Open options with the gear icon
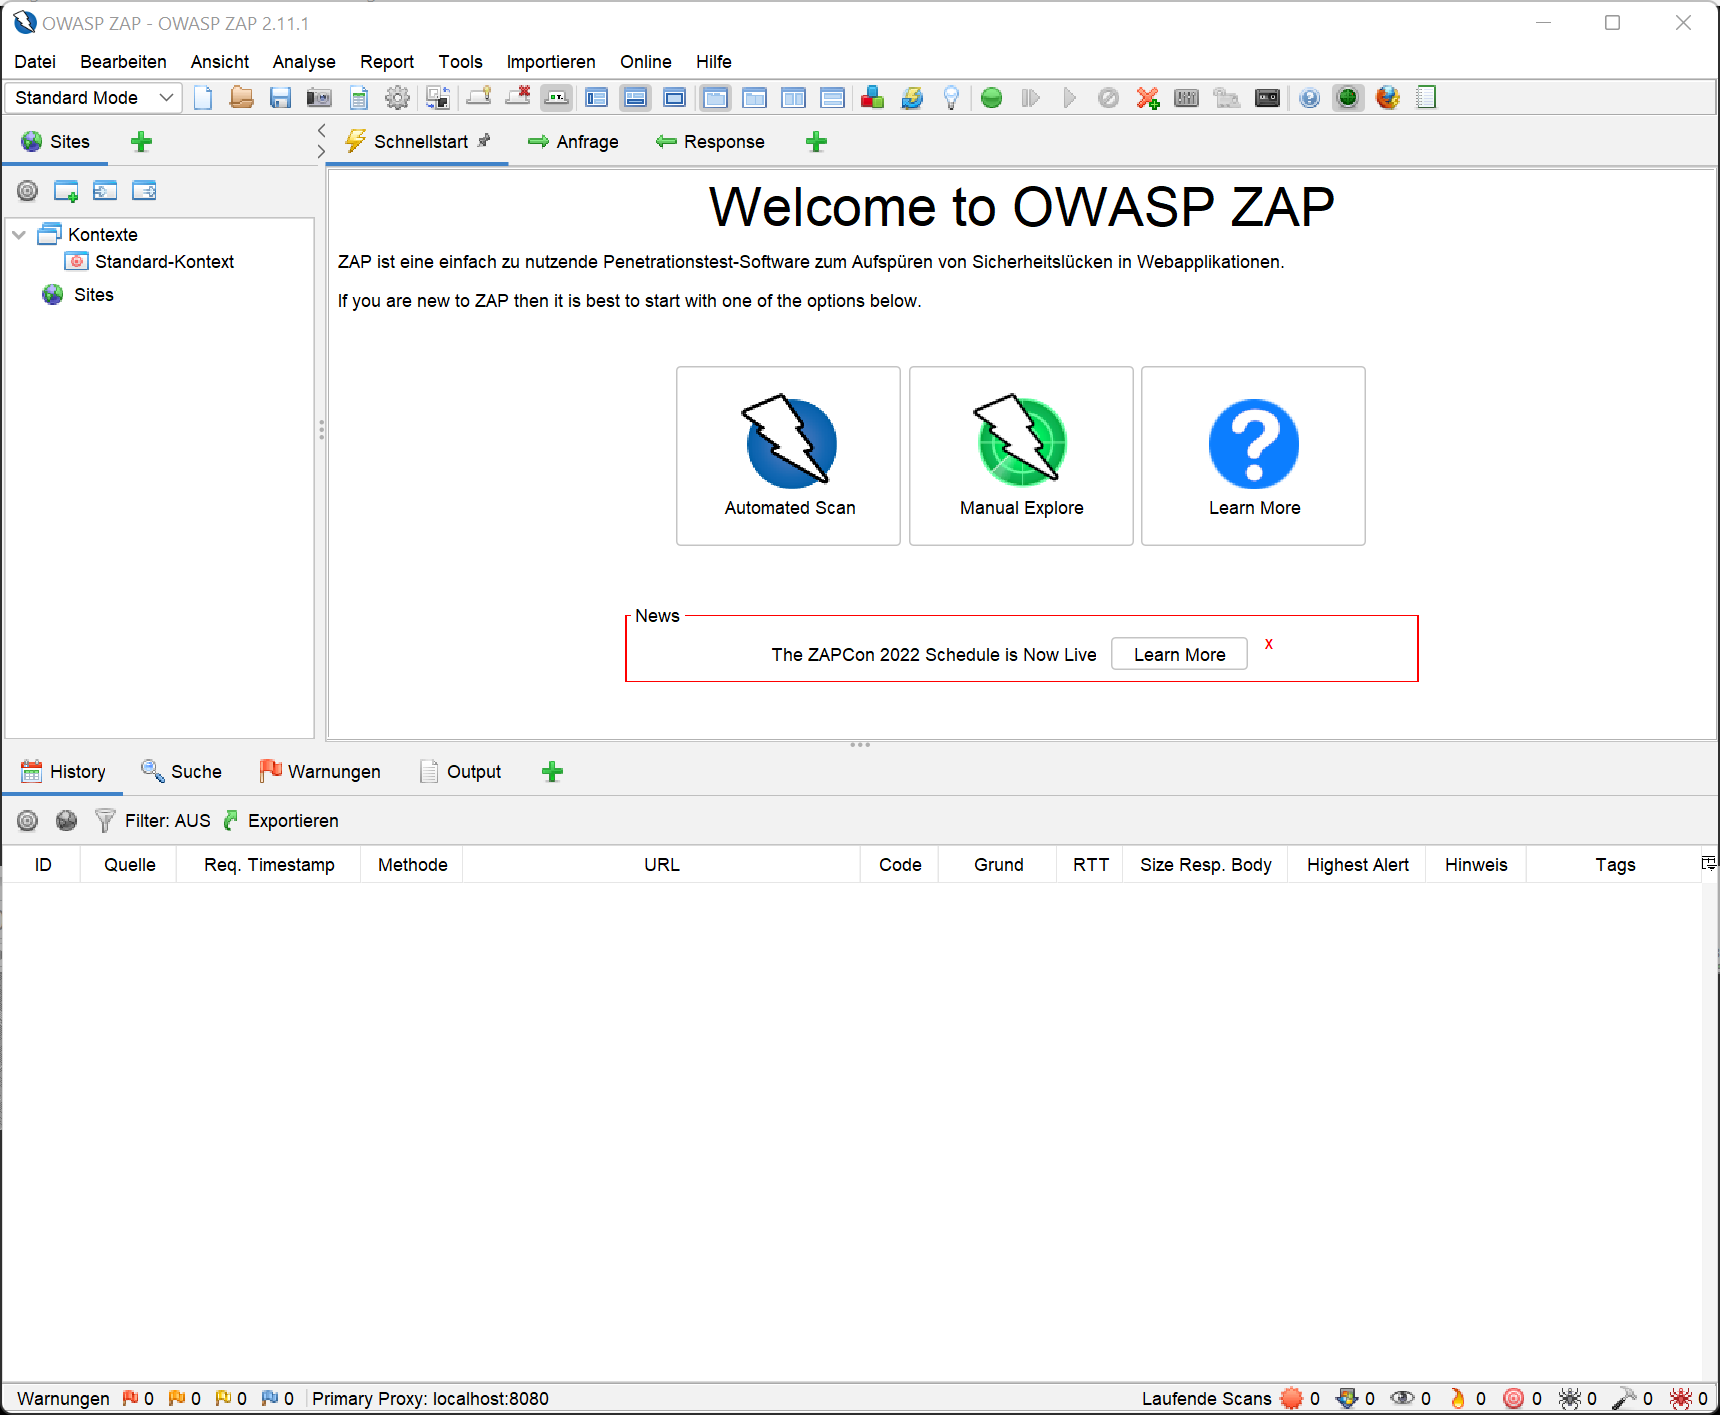The height and width of the screenshot is (1415, 1720). click(x=398, y=98)
